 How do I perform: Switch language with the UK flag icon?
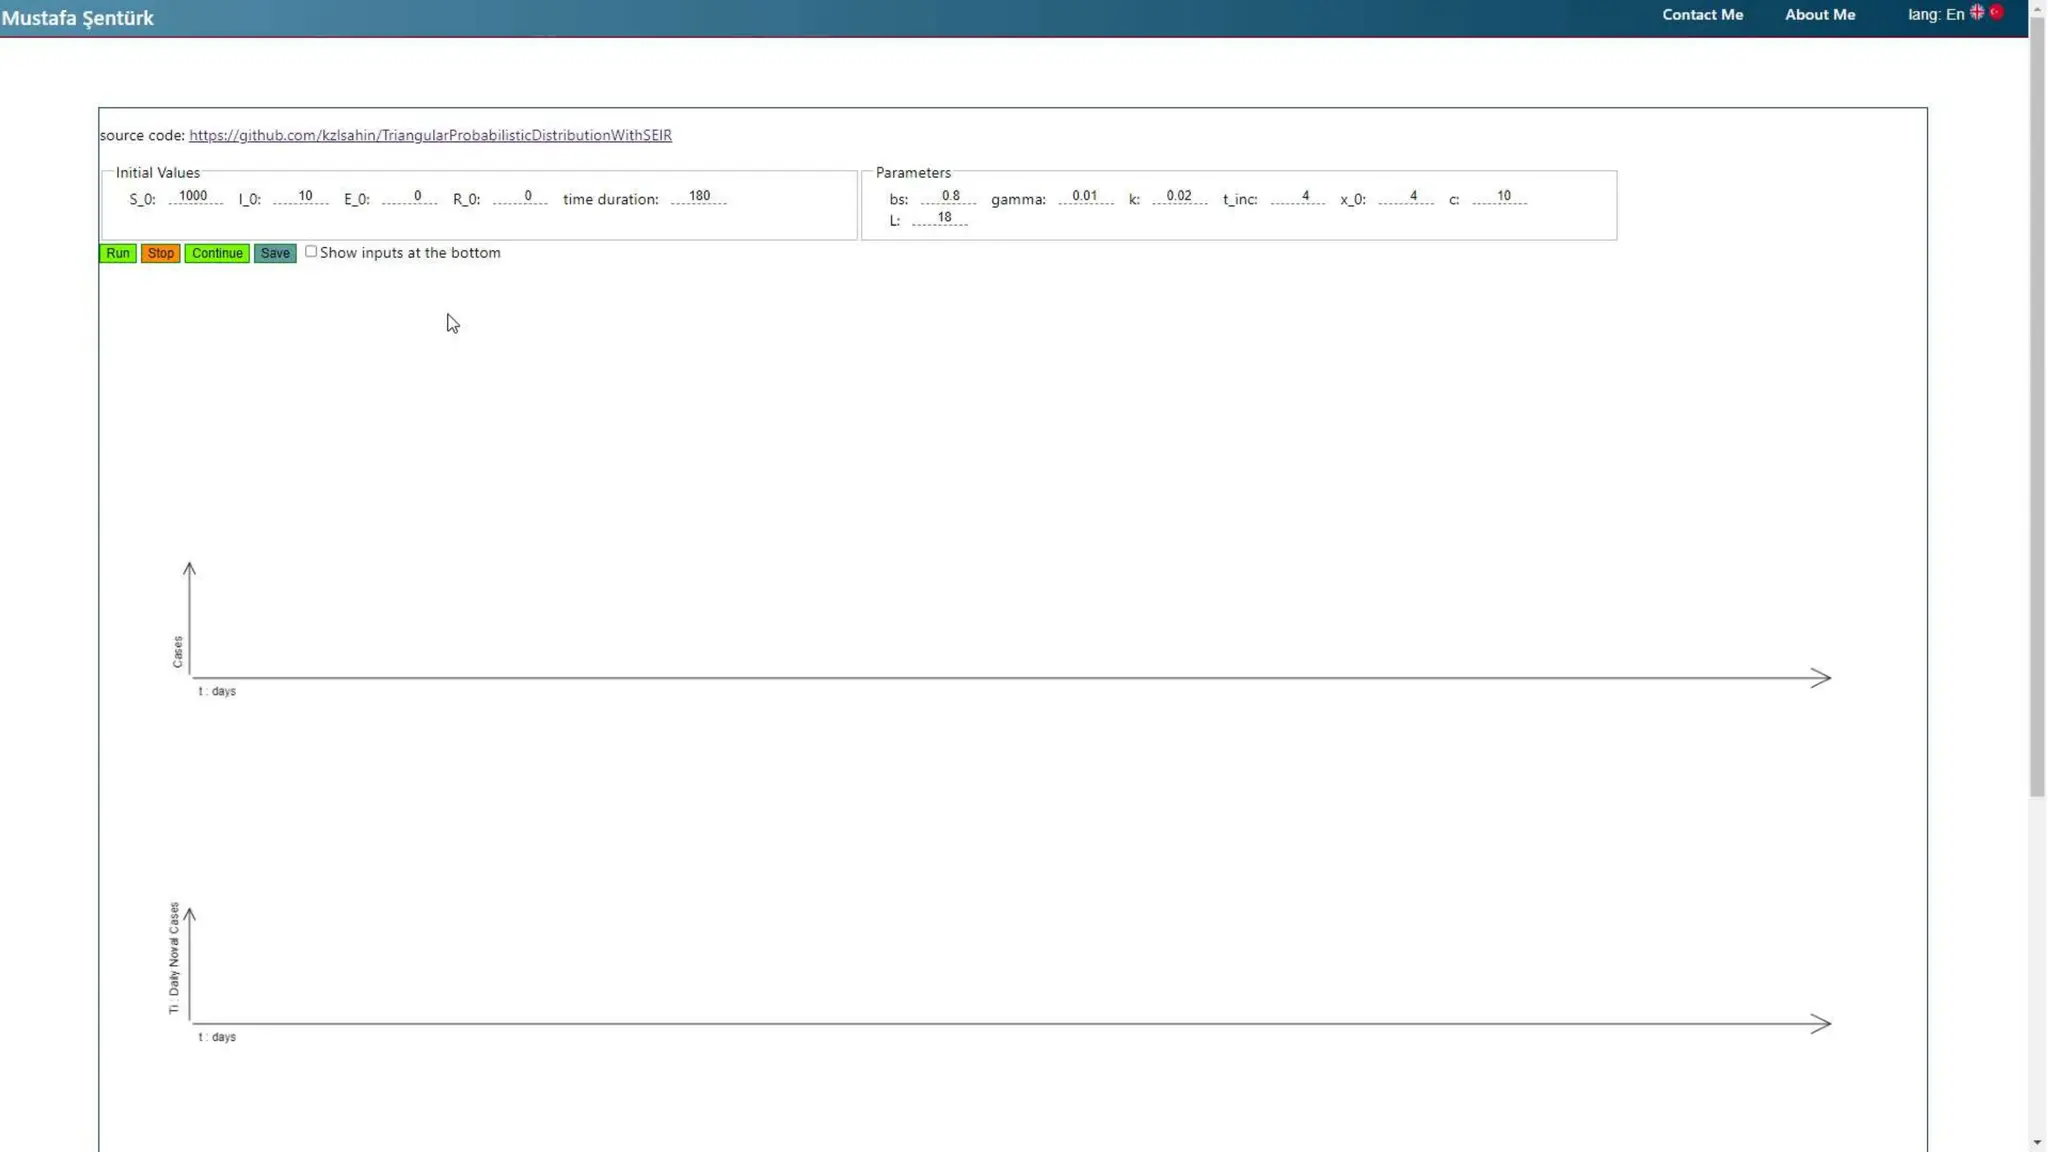click(1977, 13)
